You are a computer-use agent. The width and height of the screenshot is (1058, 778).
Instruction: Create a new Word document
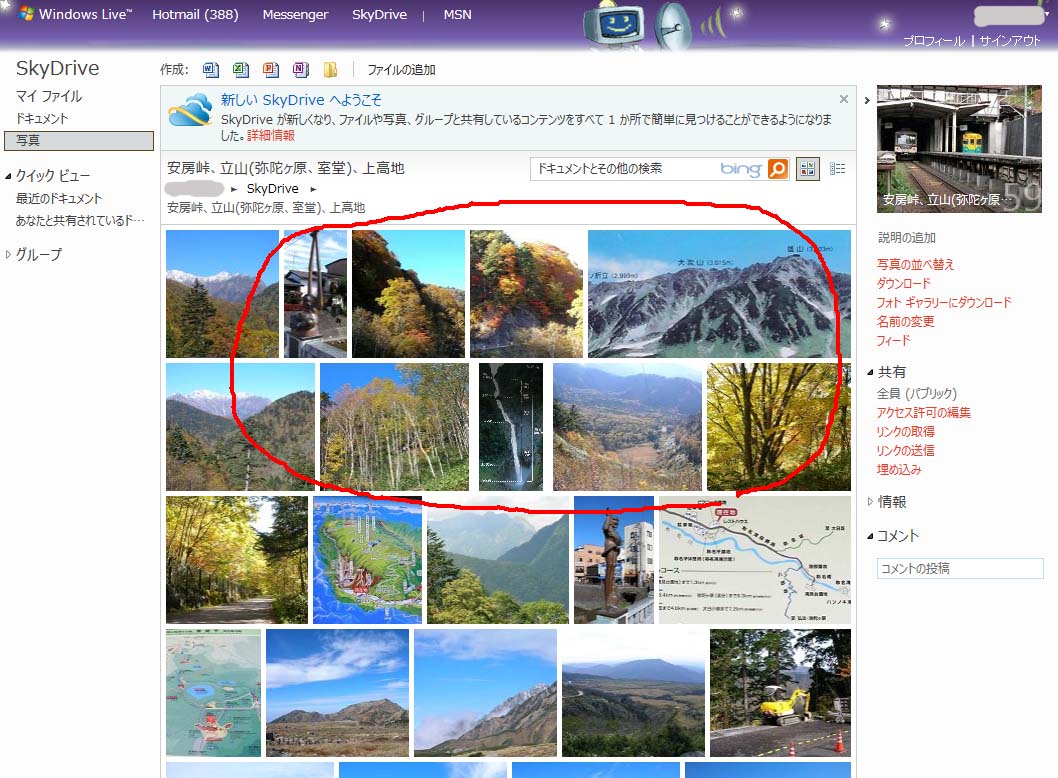(210, 70)
